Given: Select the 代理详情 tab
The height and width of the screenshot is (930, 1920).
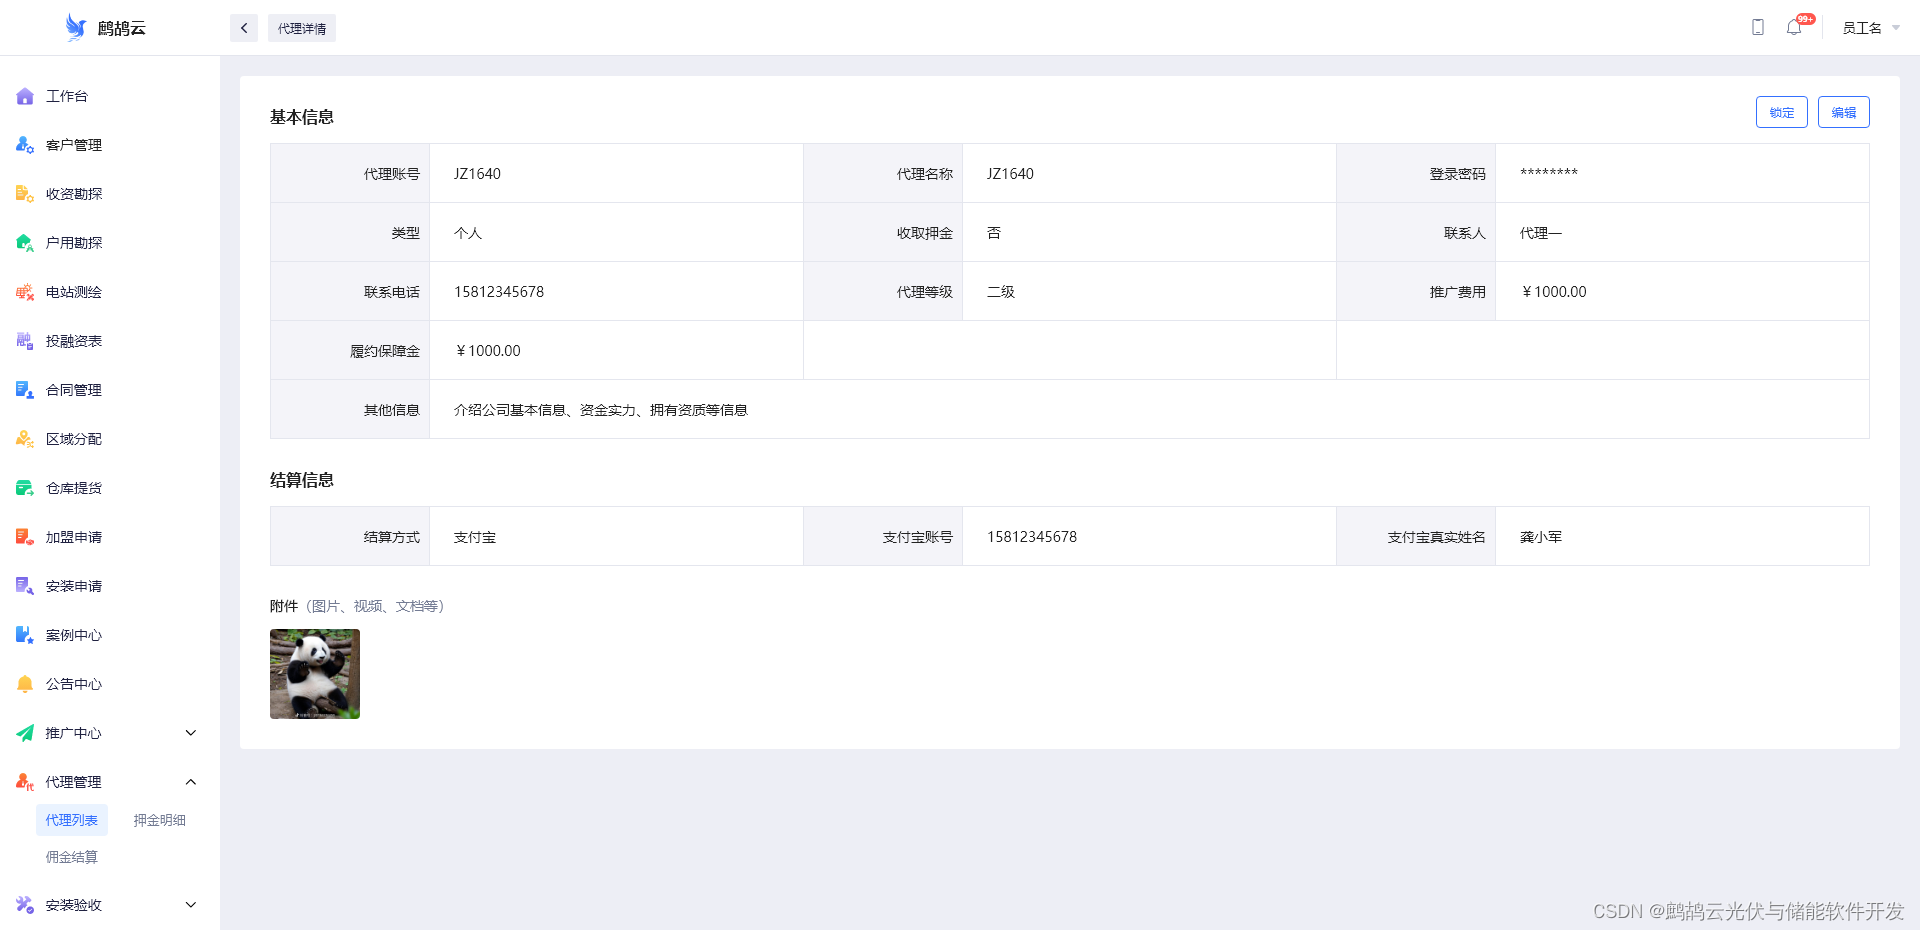Looking at the screenshot, I should (302, 28).
